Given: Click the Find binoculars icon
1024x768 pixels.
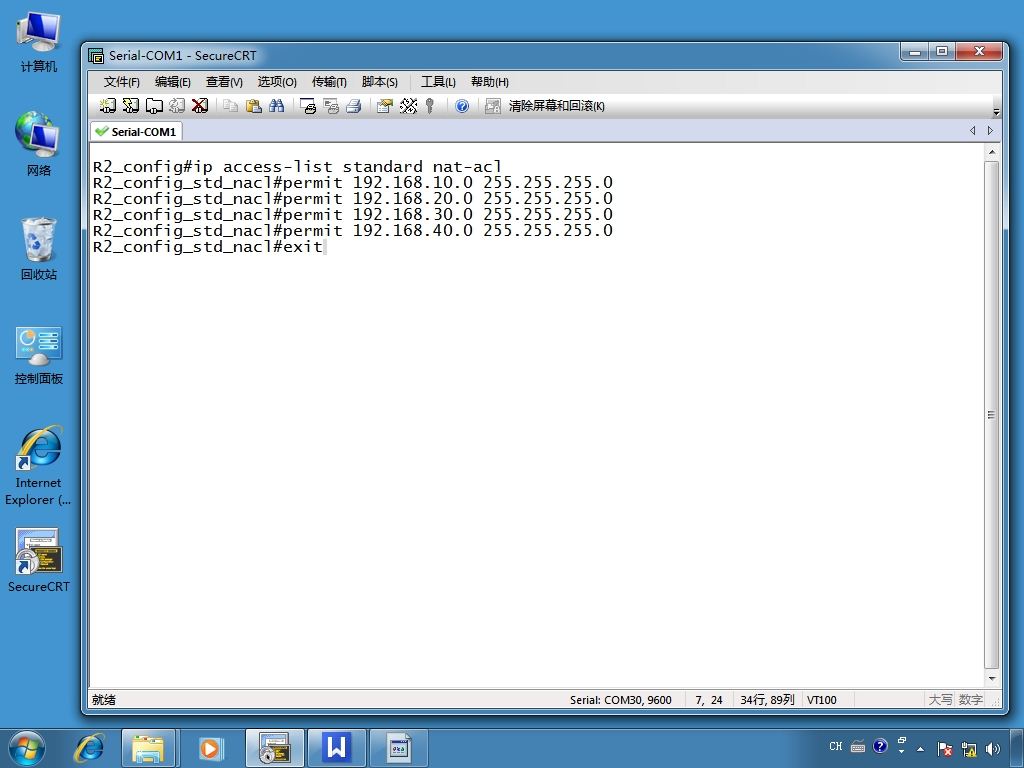Looking at the screenshot, I should pyautogui.click(x=276, y=106).
